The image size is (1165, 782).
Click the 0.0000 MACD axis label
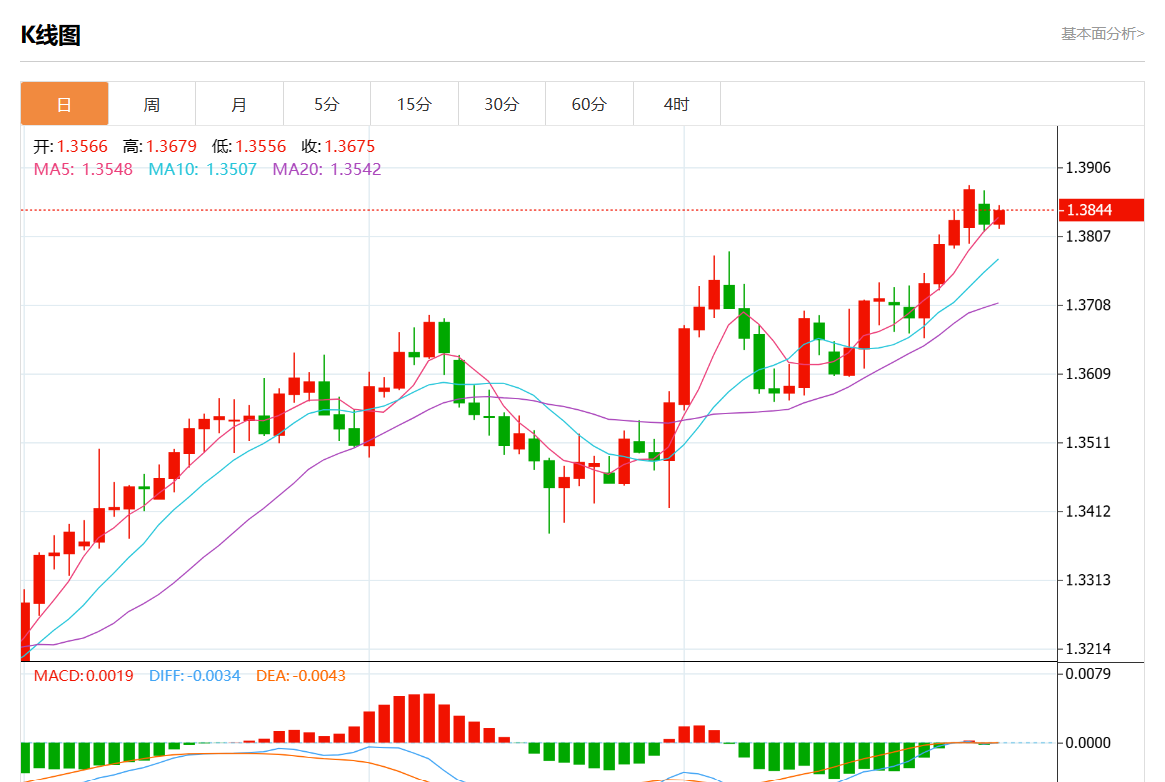1088,743
